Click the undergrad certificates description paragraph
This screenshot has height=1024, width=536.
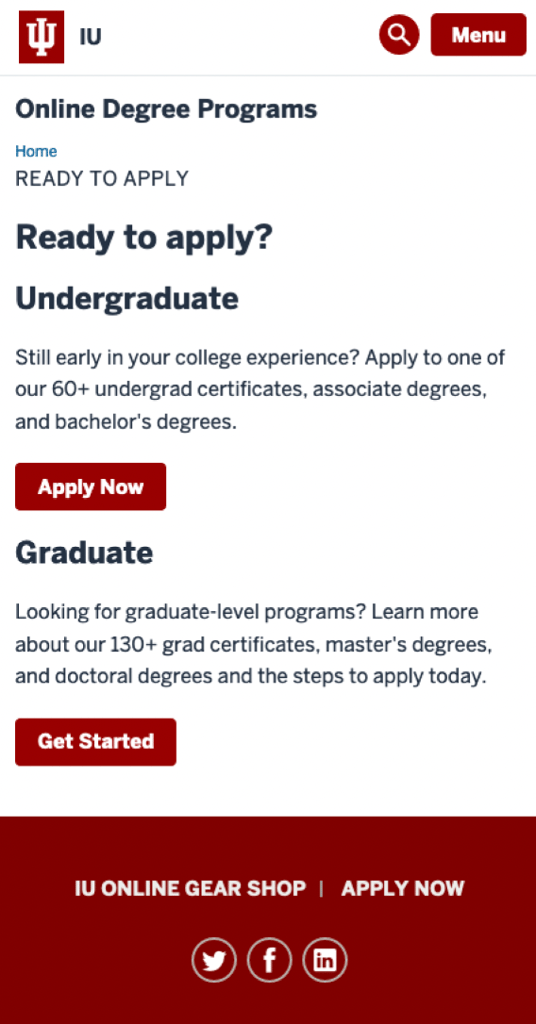pos(260,390)
